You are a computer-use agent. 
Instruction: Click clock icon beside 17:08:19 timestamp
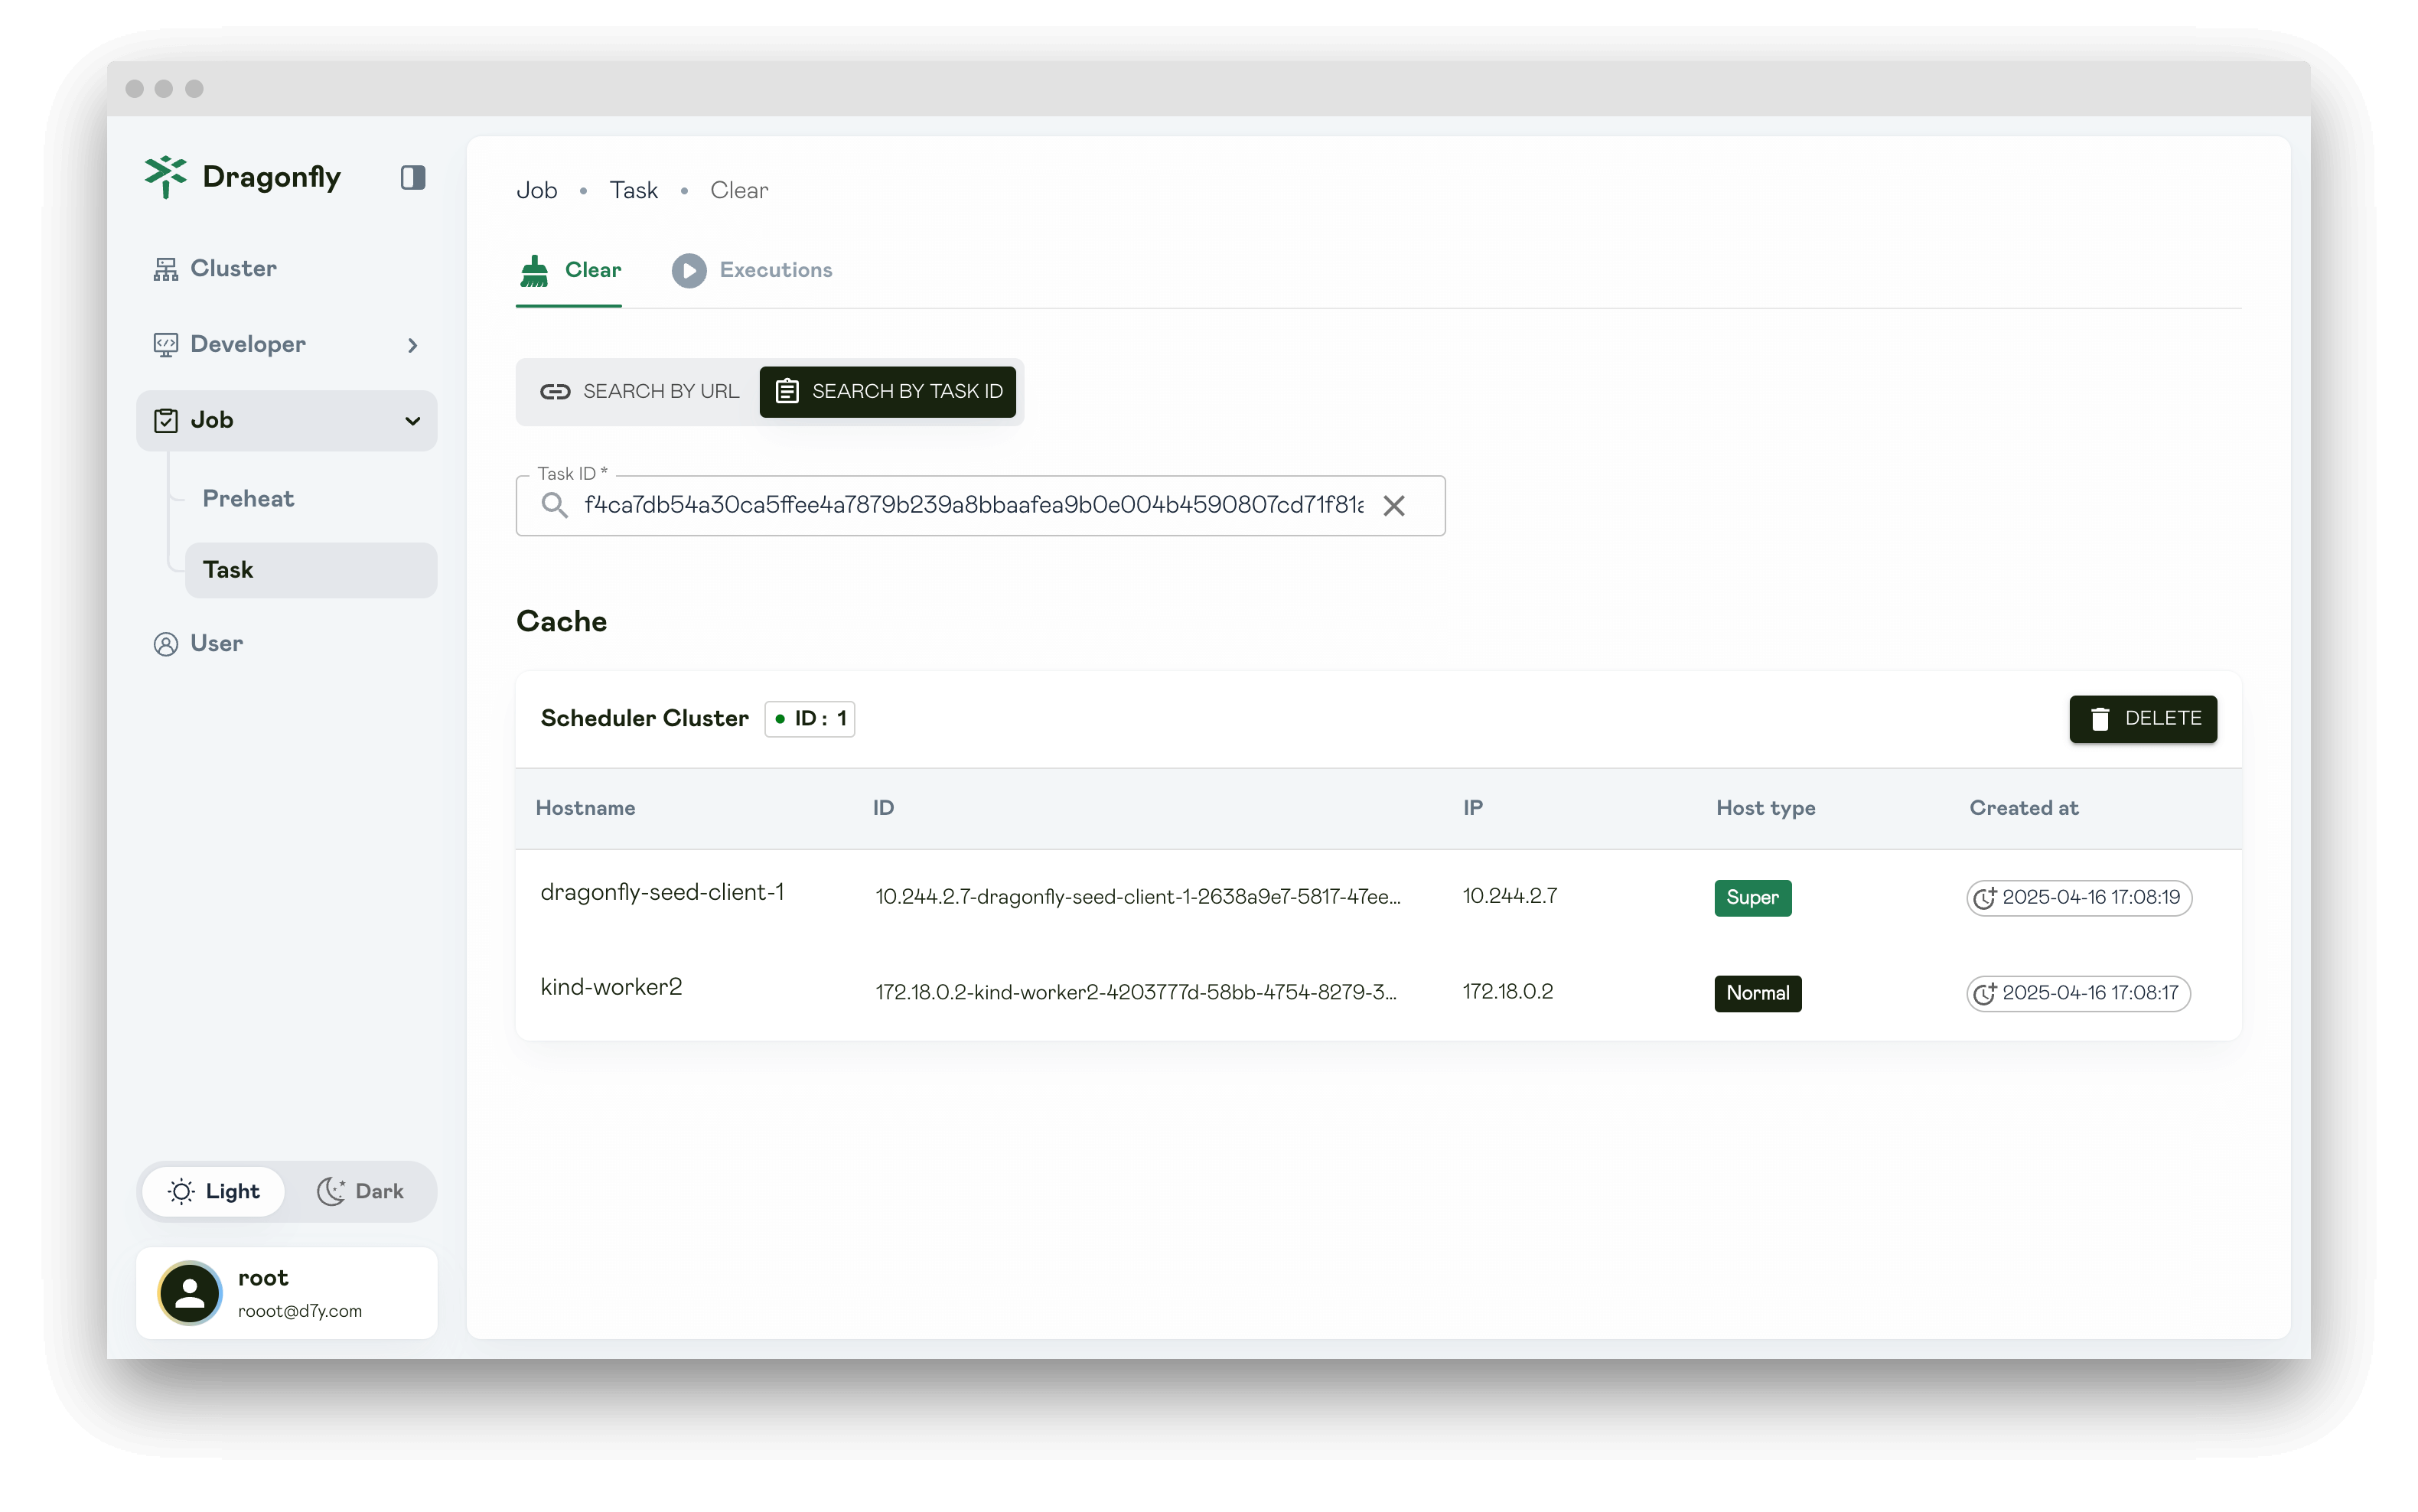click(x=1985, y=898)
